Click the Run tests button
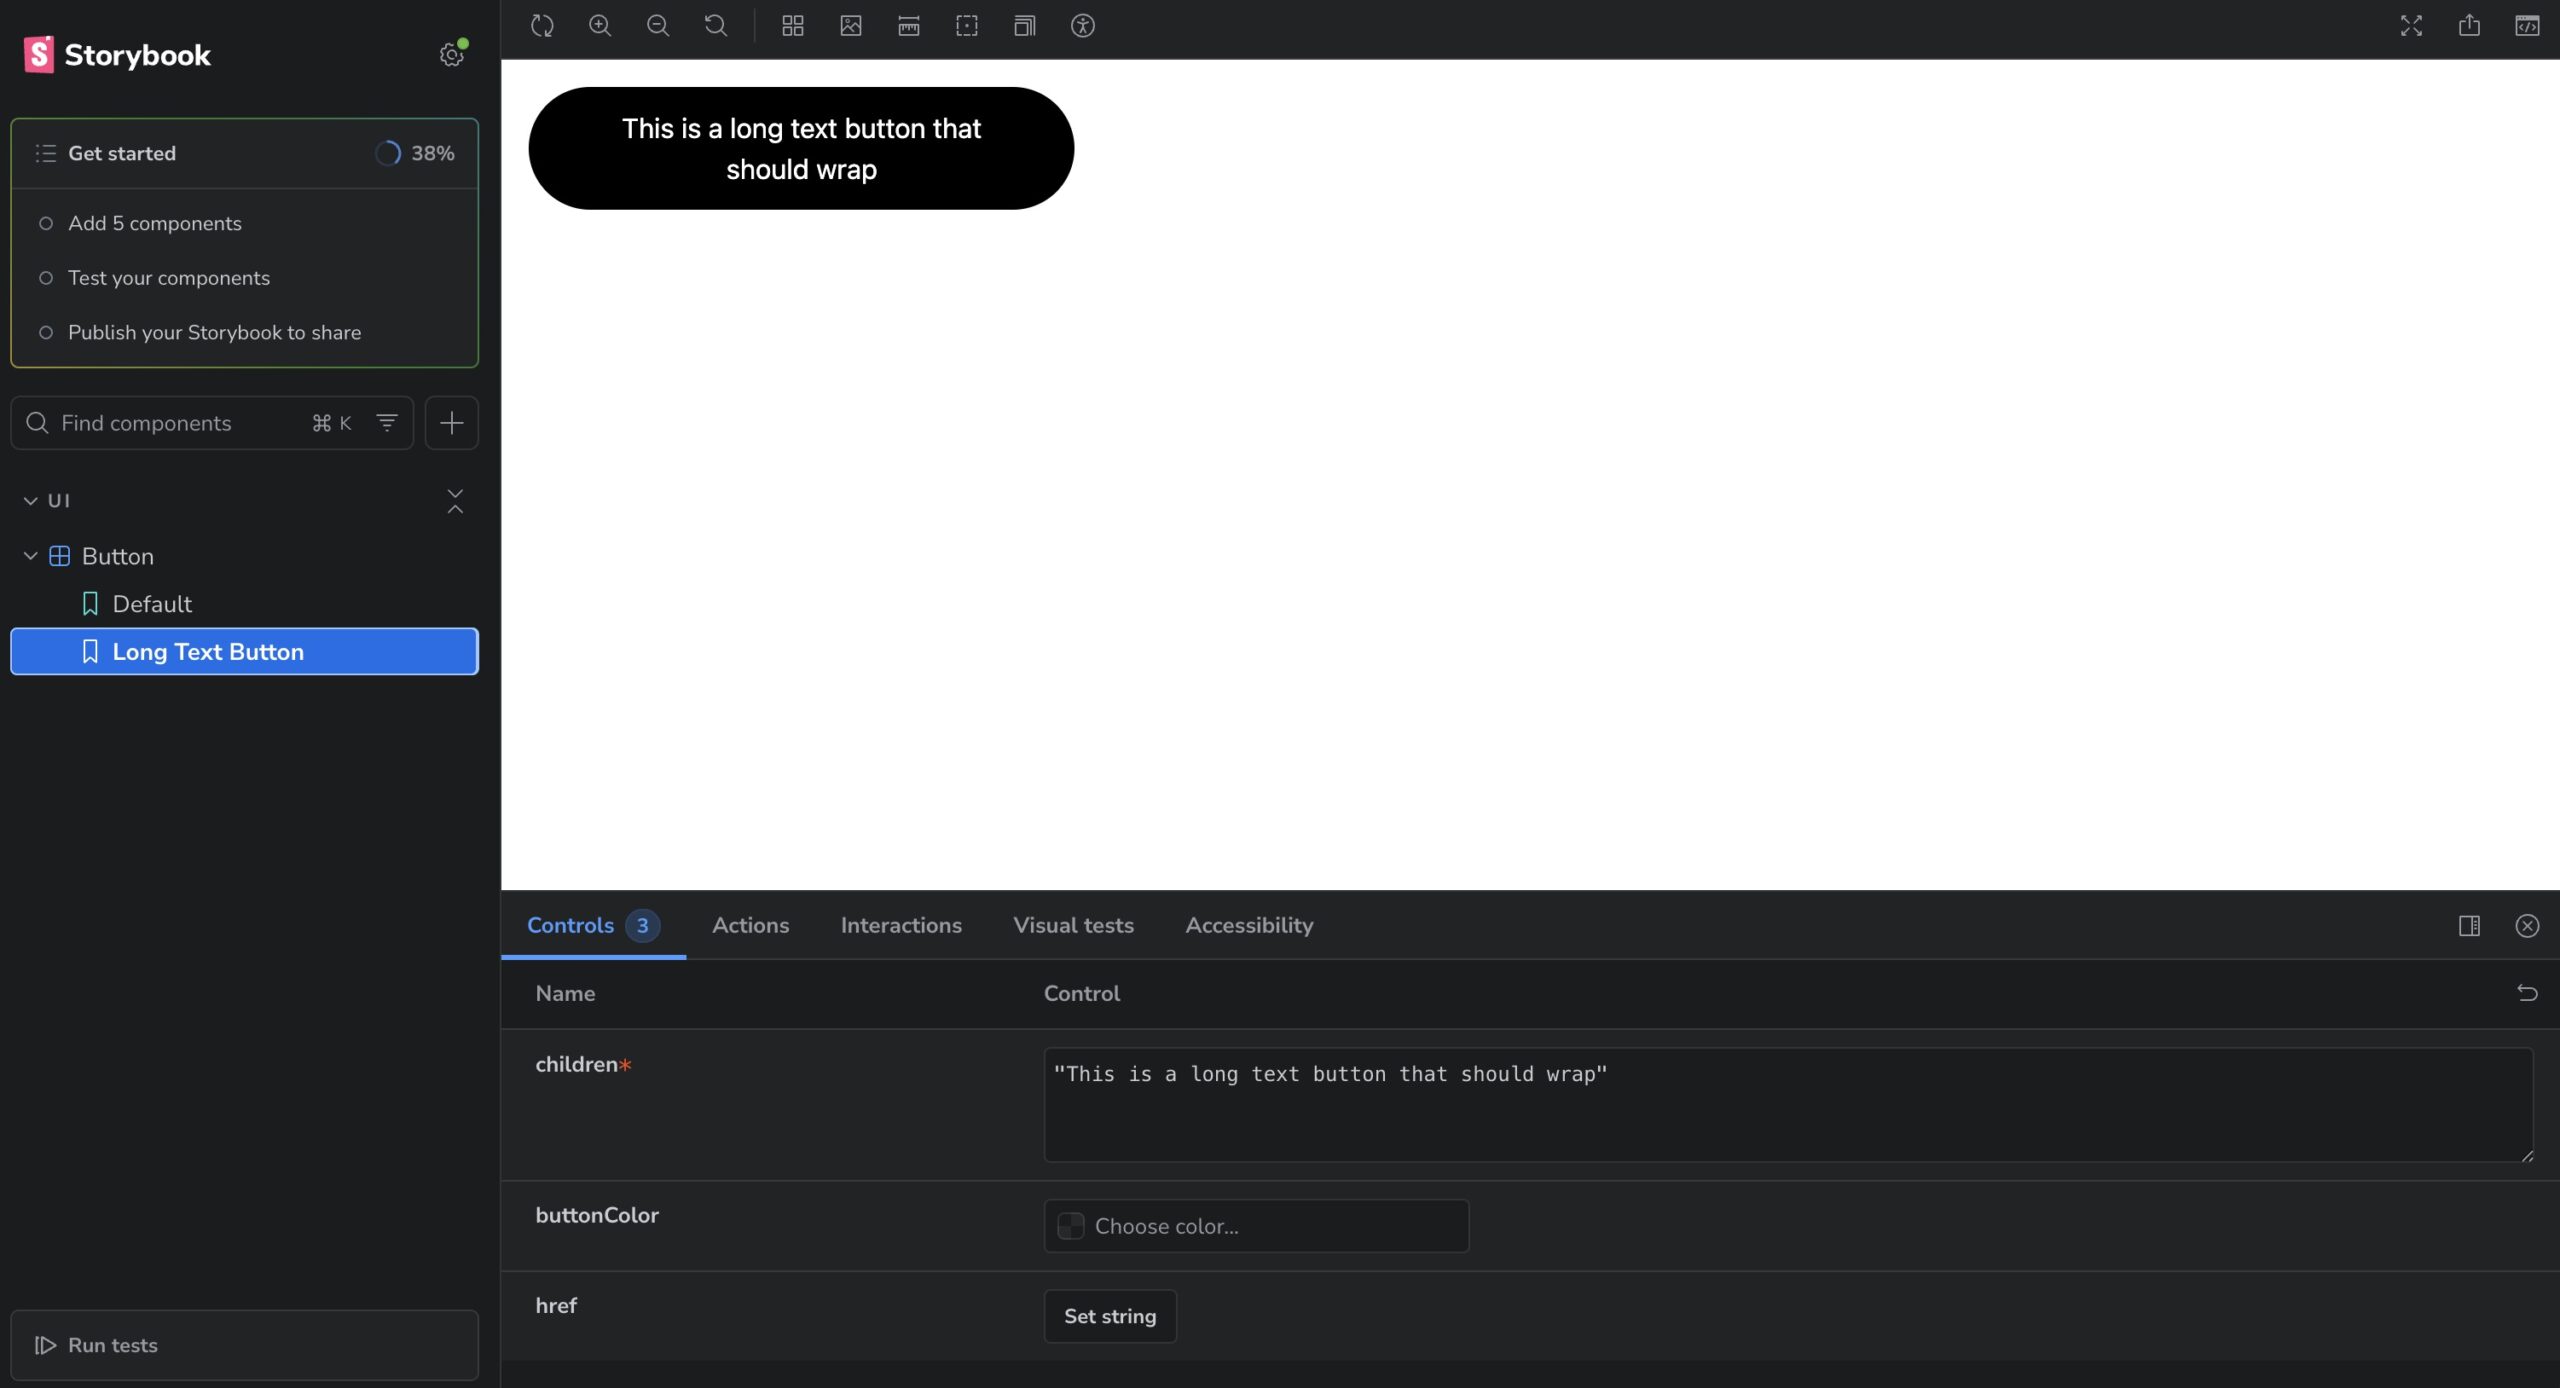Image resolution: width=2560 pixels, height=1388 pixels. click(244, 1345)
